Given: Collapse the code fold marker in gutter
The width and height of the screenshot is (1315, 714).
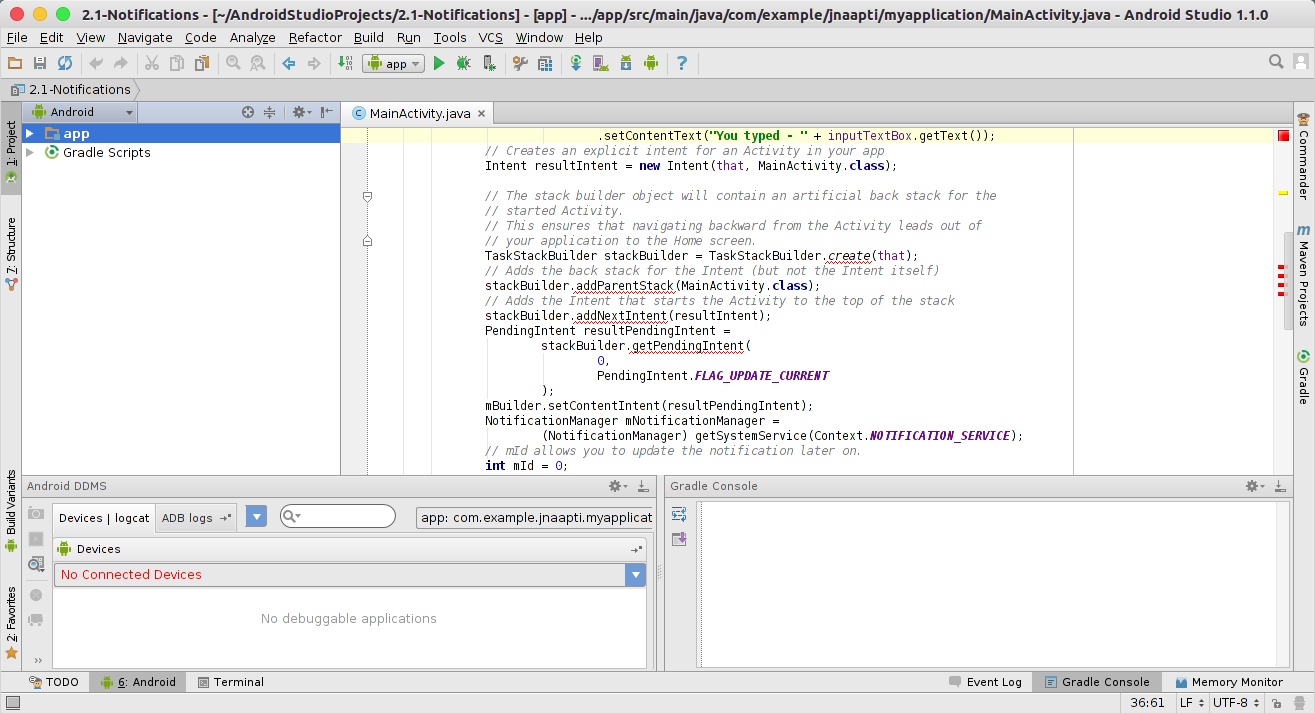Looking at the screenshot, I should coord(367,197).
